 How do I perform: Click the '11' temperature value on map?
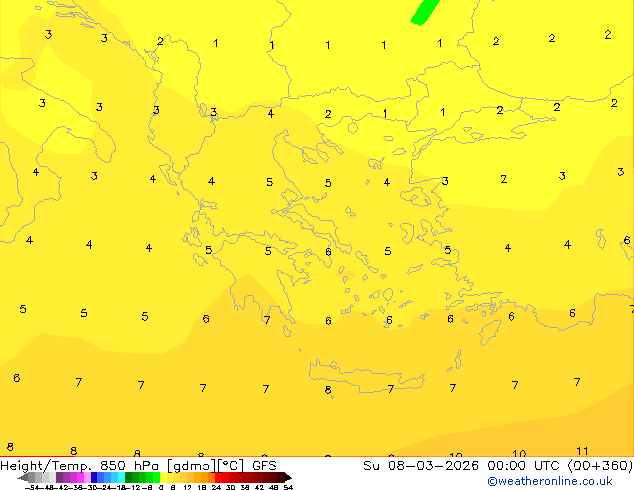click(x=582, y=451)
